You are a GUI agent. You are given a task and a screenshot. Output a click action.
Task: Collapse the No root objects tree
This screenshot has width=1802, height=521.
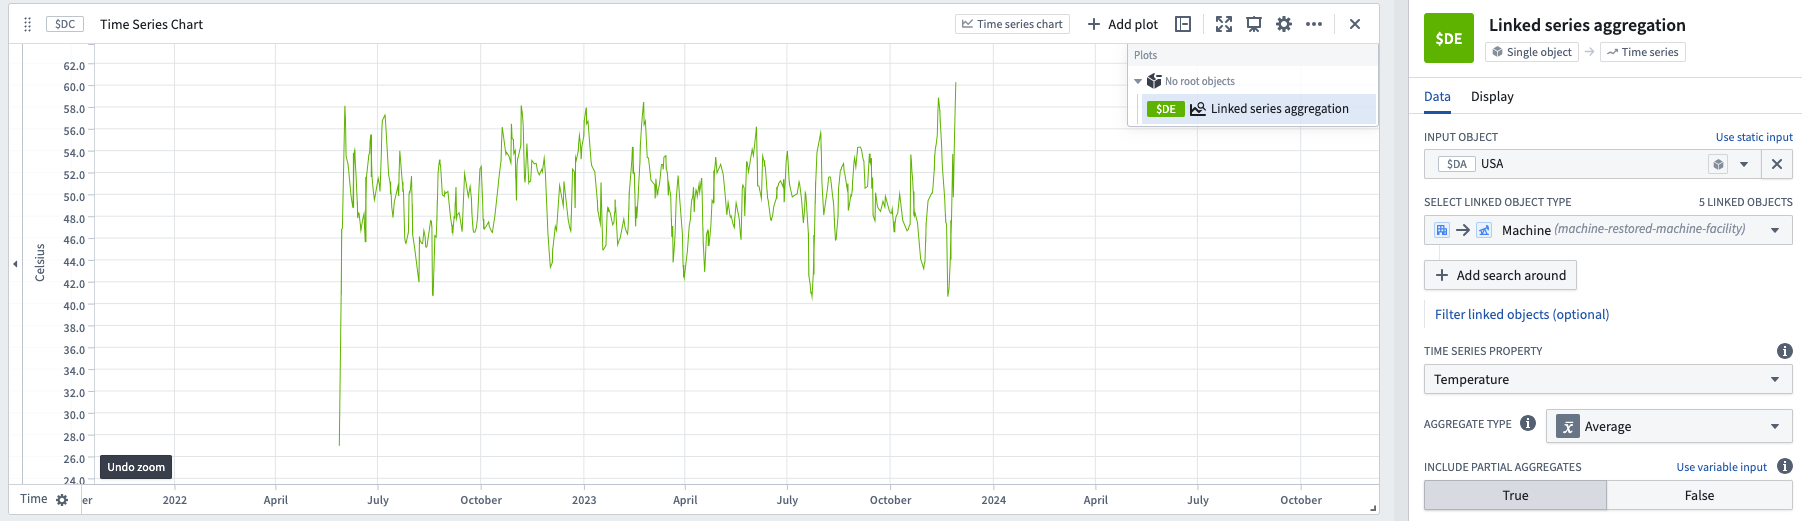(x=1138, y=82)
